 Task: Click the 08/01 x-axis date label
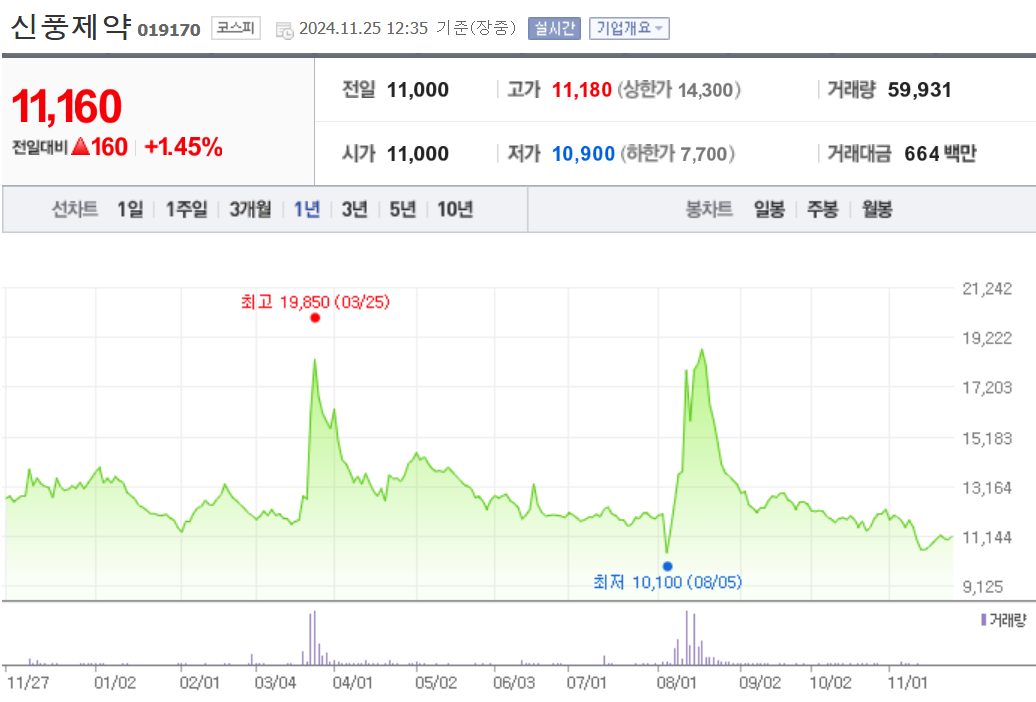[x=677, y=683]
